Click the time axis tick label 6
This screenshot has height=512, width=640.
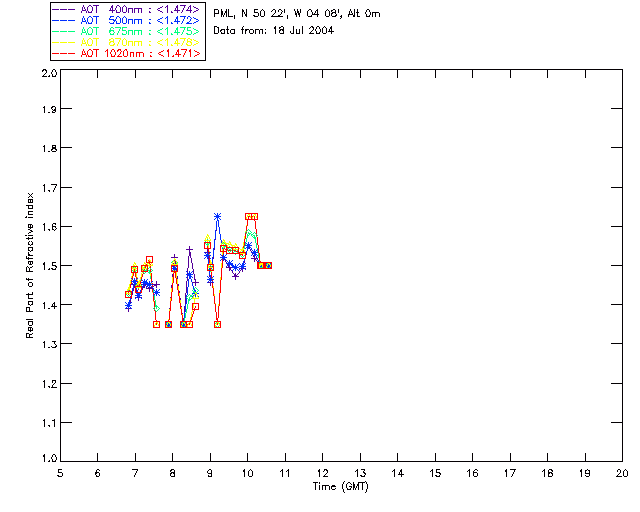[x=97, y=473]
